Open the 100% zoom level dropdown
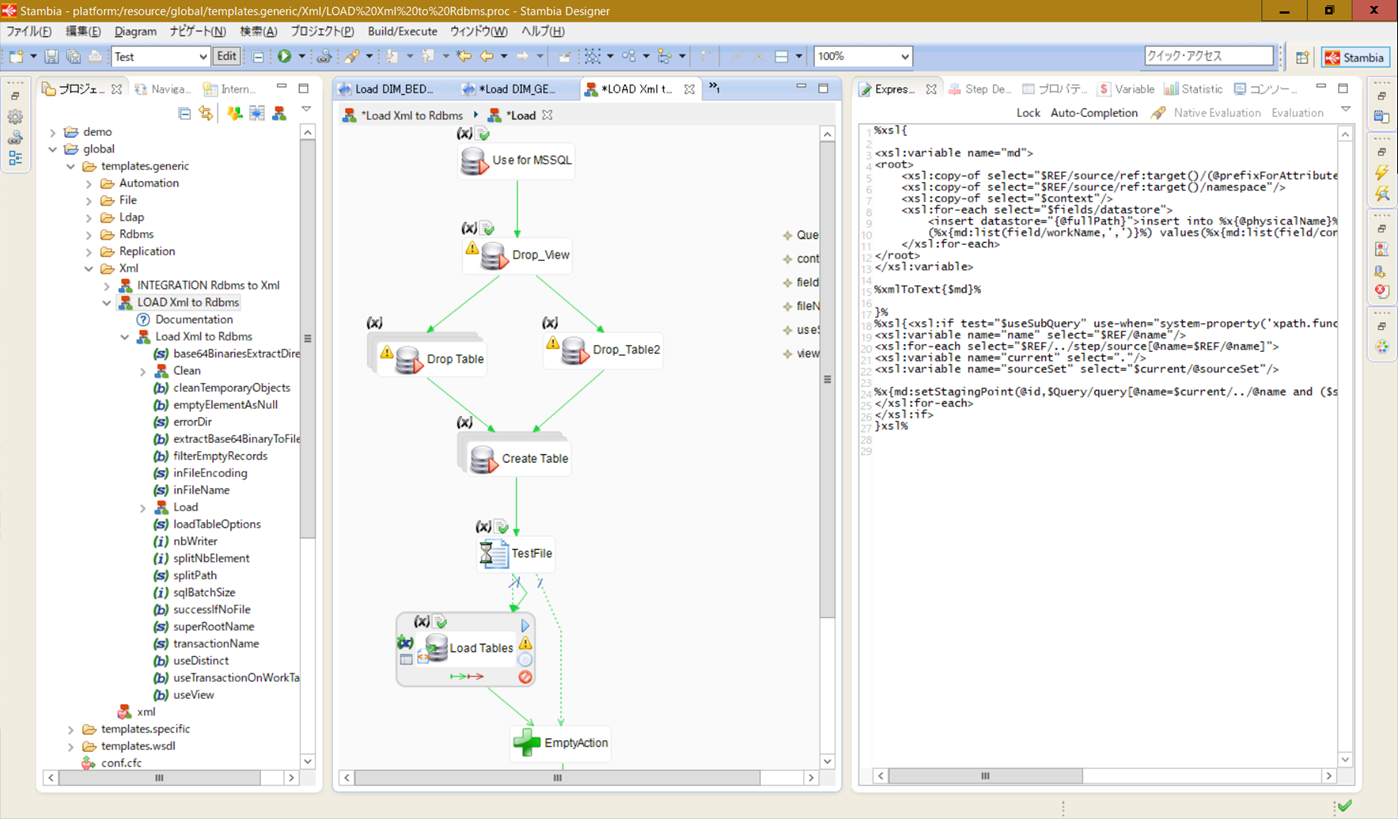Image resolution: width=1398 pixels, height=819 pixels. 904,57
